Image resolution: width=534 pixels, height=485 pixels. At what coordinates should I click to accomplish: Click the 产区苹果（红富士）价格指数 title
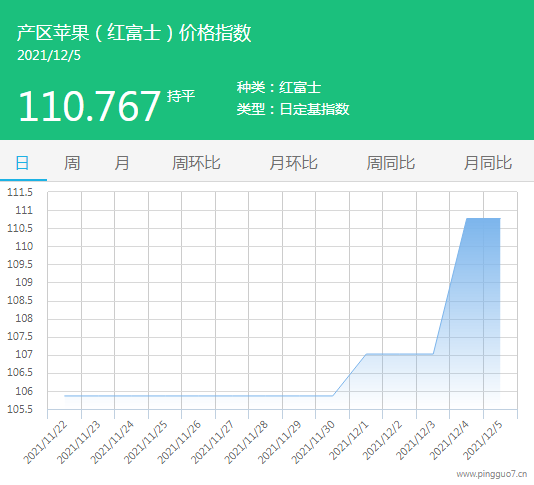(x=134, y=33)
